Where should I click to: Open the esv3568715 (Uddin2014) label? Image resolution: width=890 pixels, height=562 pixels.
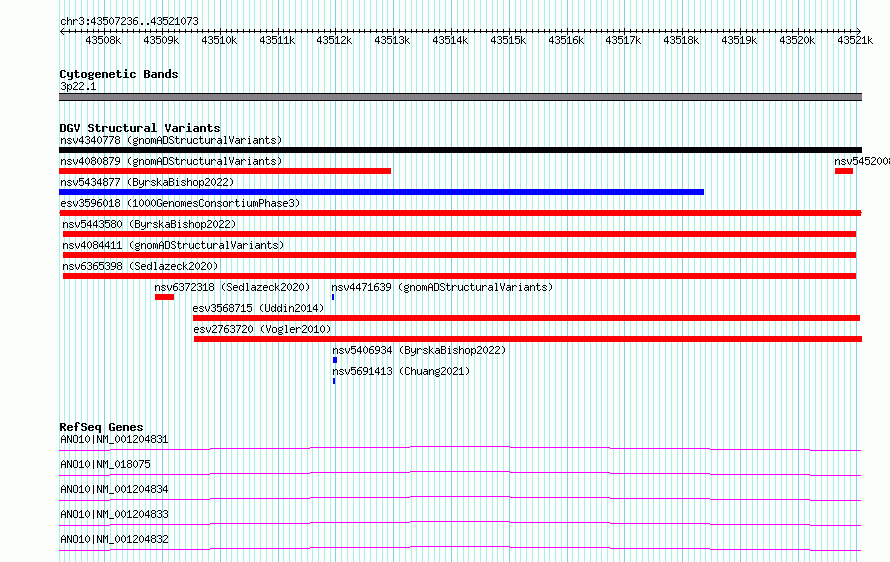pyautogui.click(x=258, y=308)
